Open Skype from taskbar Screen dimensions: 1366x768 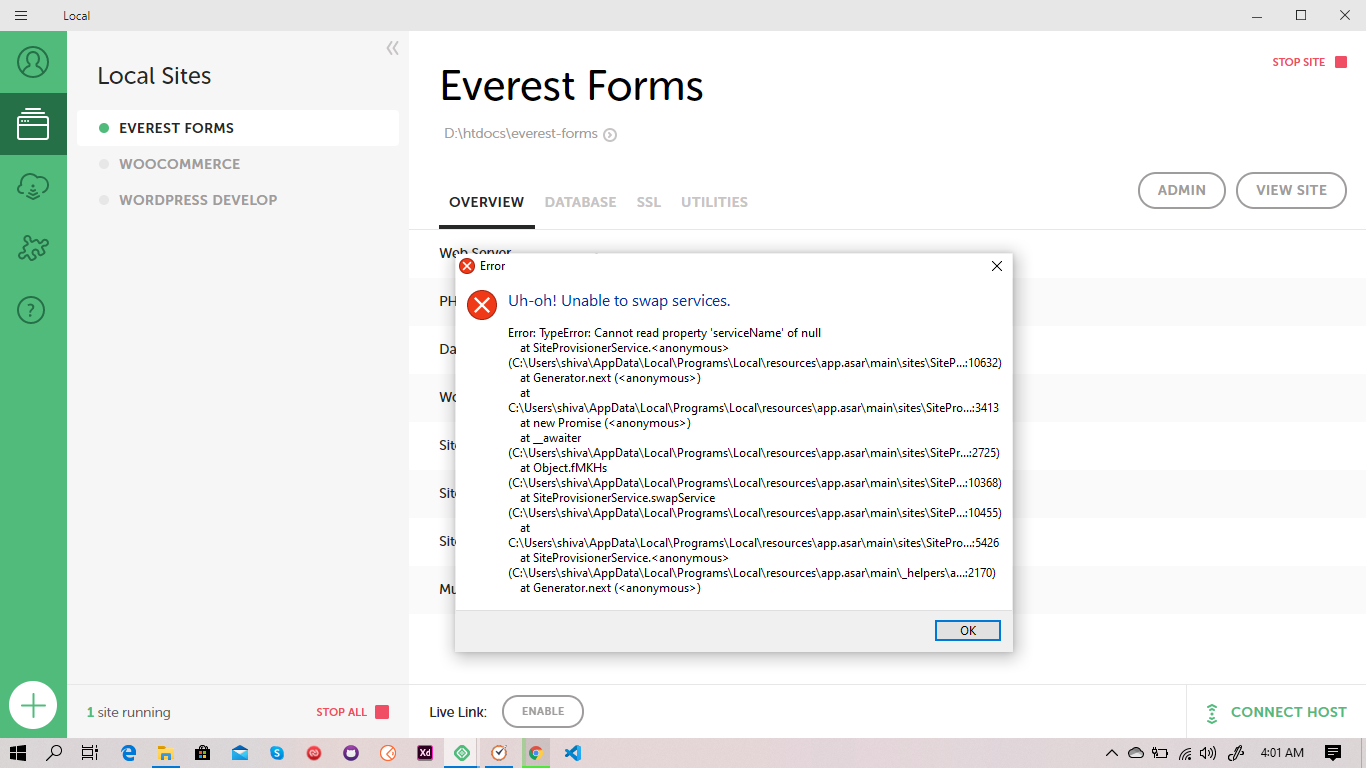click(x=276, y=753)
